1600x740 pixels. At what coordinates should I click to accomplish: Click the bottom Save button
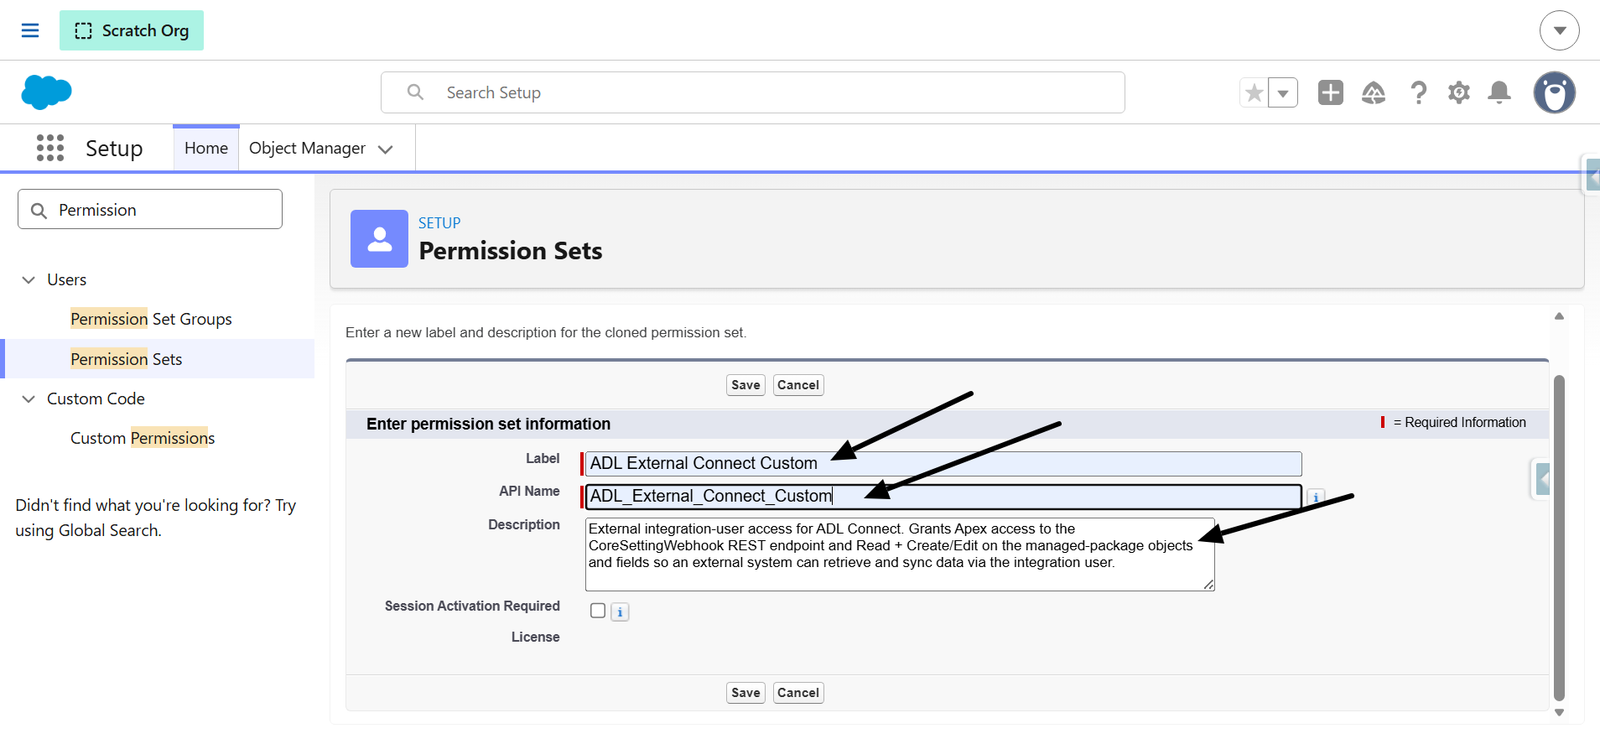(746, 693)
